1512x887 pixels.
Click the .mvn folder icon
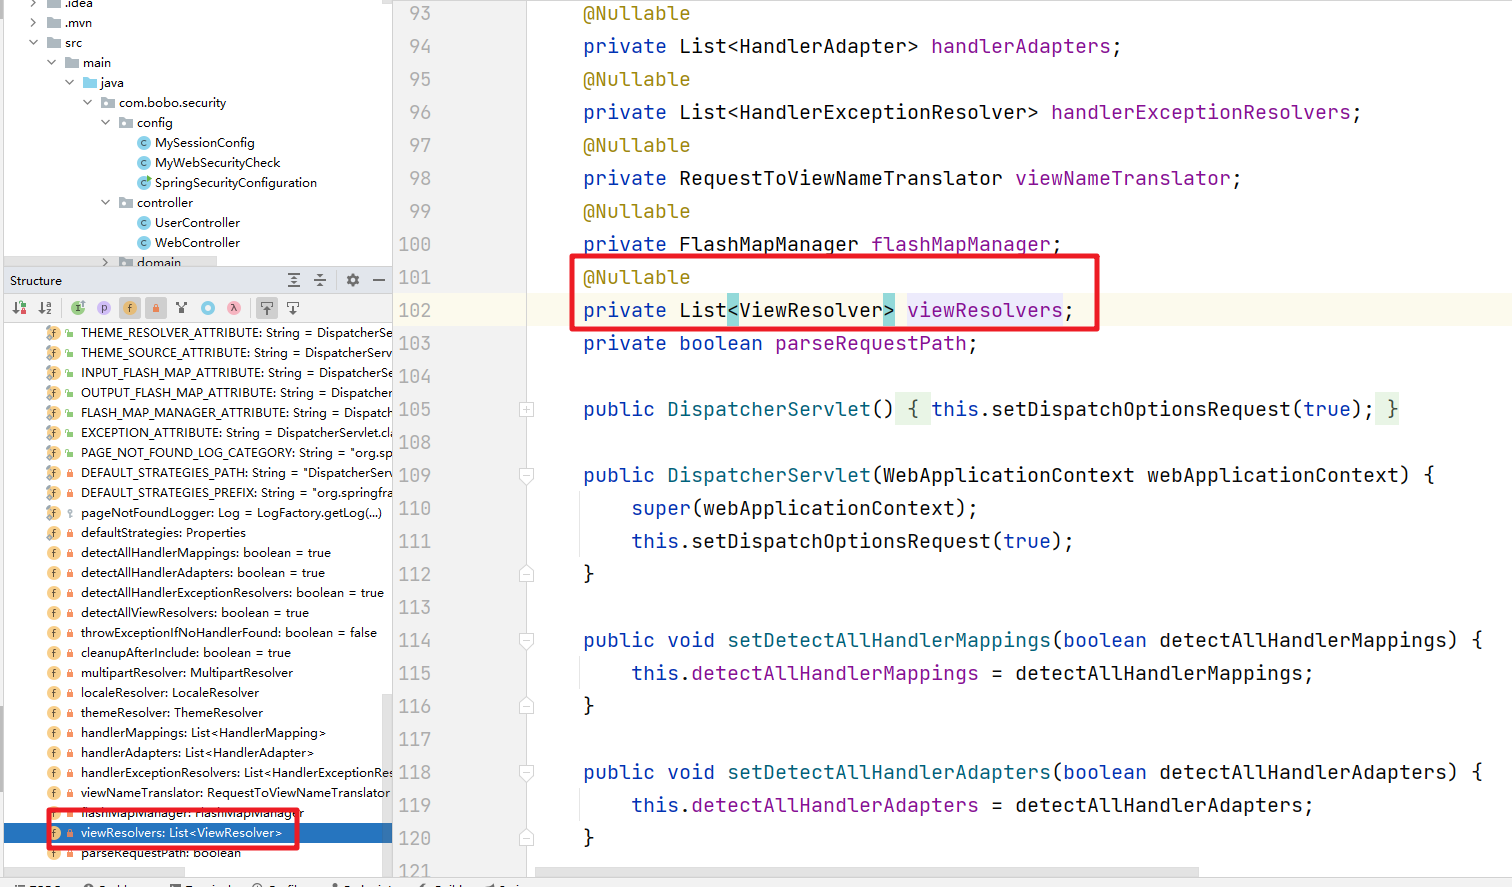click(54, 22)
